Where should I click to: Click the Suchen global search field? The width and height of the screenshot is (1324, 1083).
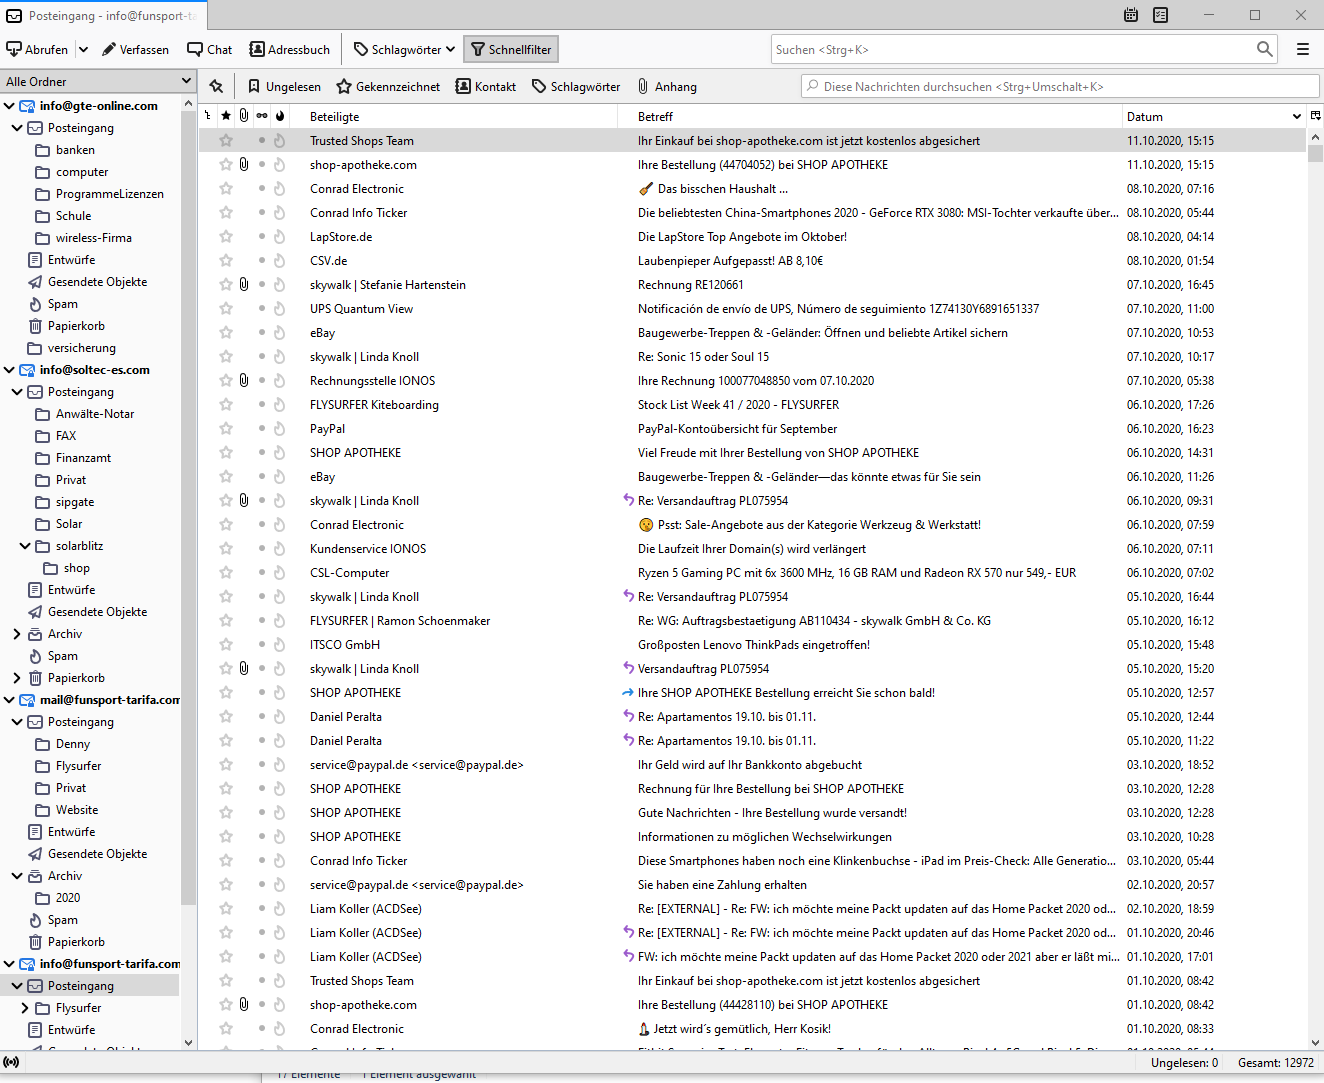pyautogui.click(x=1012, y=49)
